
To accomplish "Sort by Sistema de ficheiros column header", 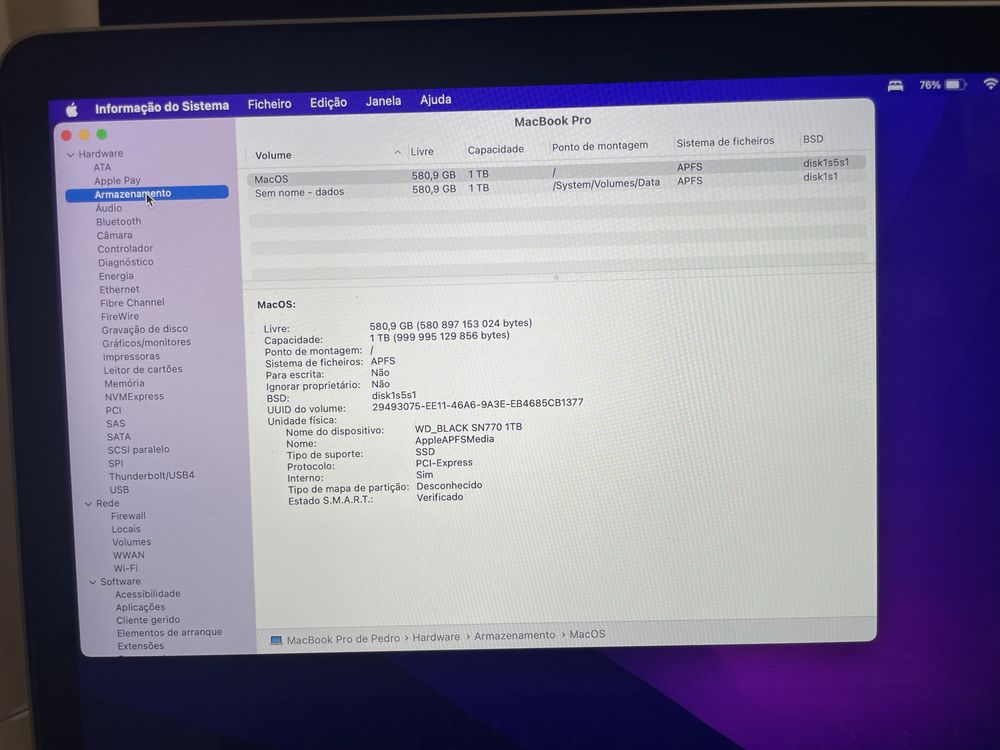I will click(x=725, y=142).
